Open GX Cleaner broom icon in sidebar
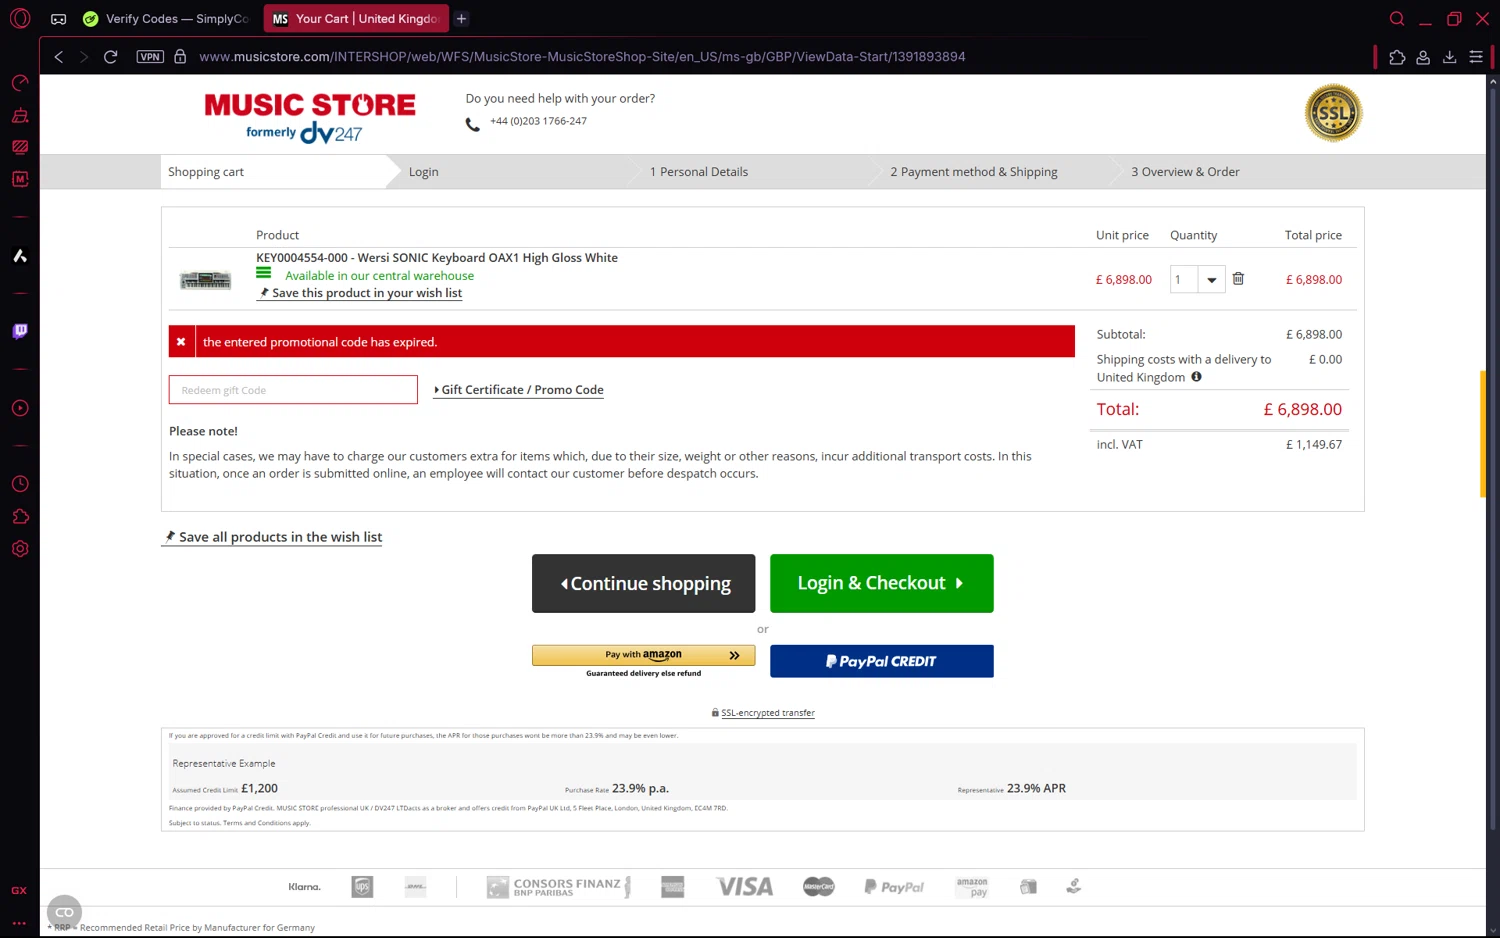Screen dimensions: 1500x938 point(20,115)
